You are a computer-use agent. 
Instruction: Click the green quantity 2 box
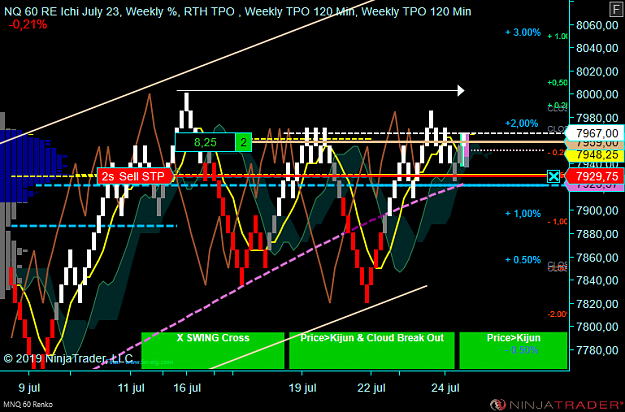(244, 142)
